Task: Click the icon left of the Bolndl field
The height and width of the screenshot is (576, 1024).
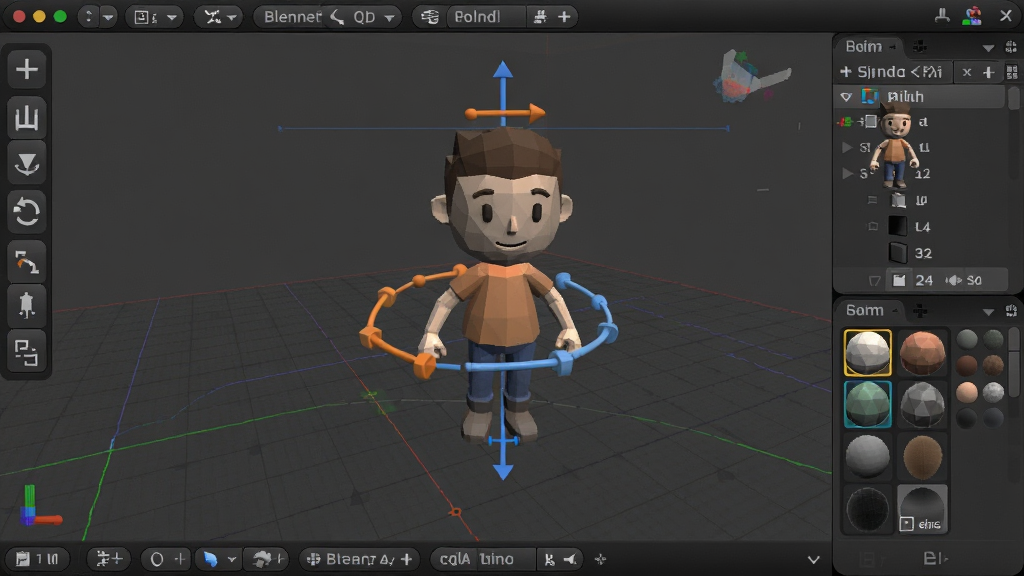Action: (430, 17)
